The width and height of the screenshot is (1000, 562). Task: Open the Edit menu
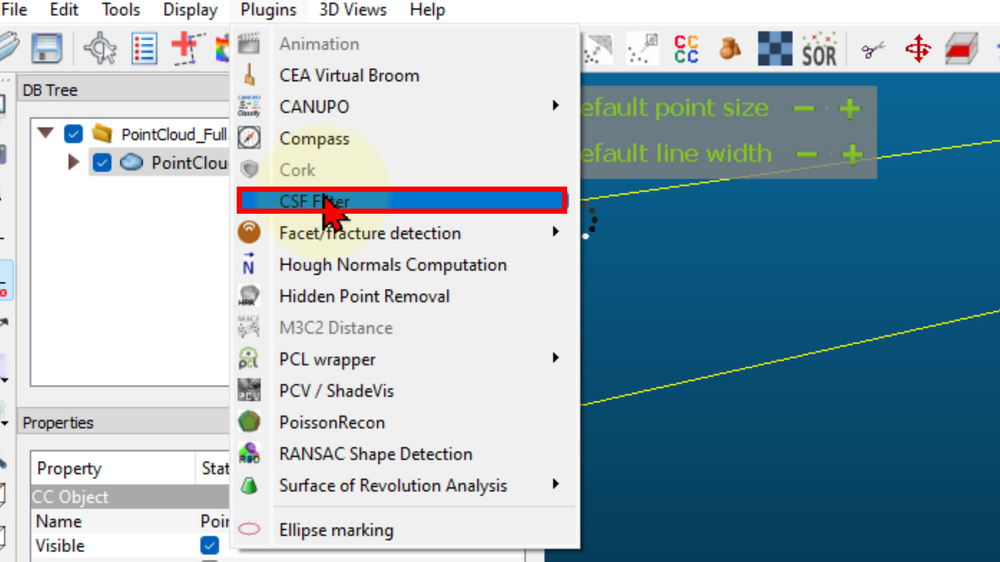coord(64,10)
